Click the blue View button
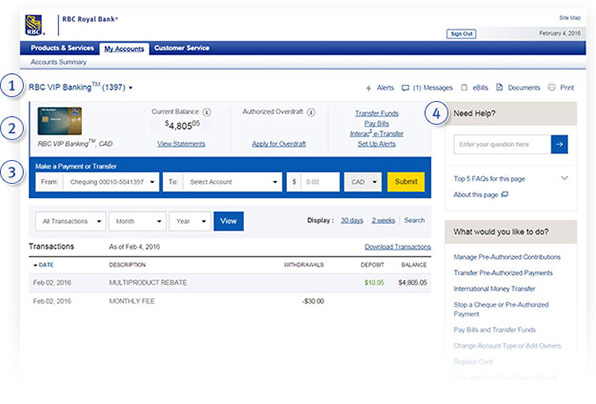The width and height of the screenshot is (596, 404). point(228,221)
